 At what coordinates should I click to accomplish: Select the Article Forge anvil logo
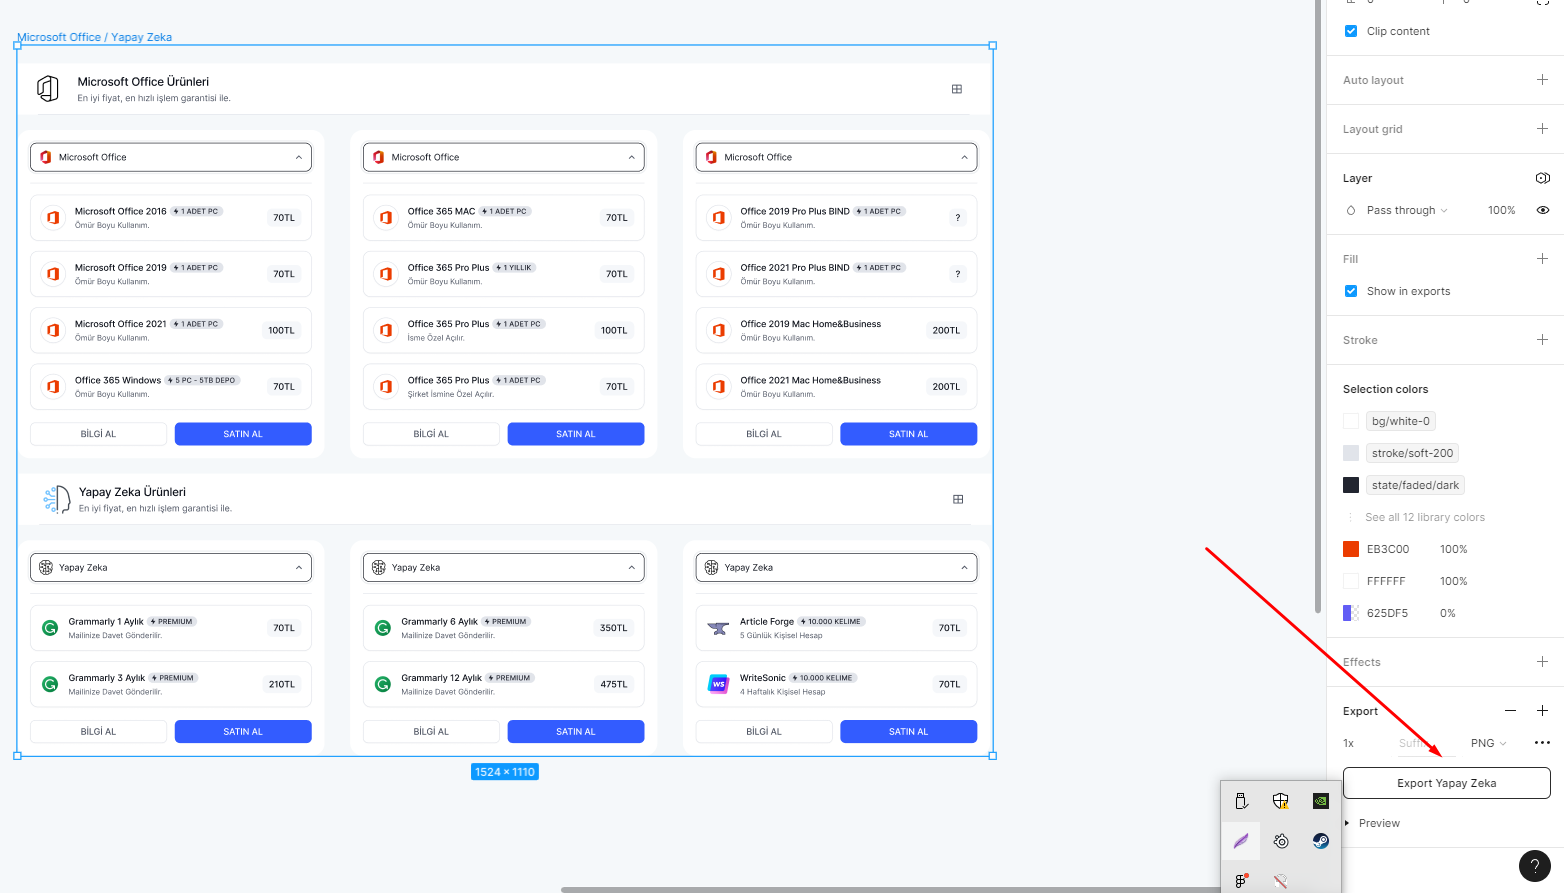coord(718,628)
